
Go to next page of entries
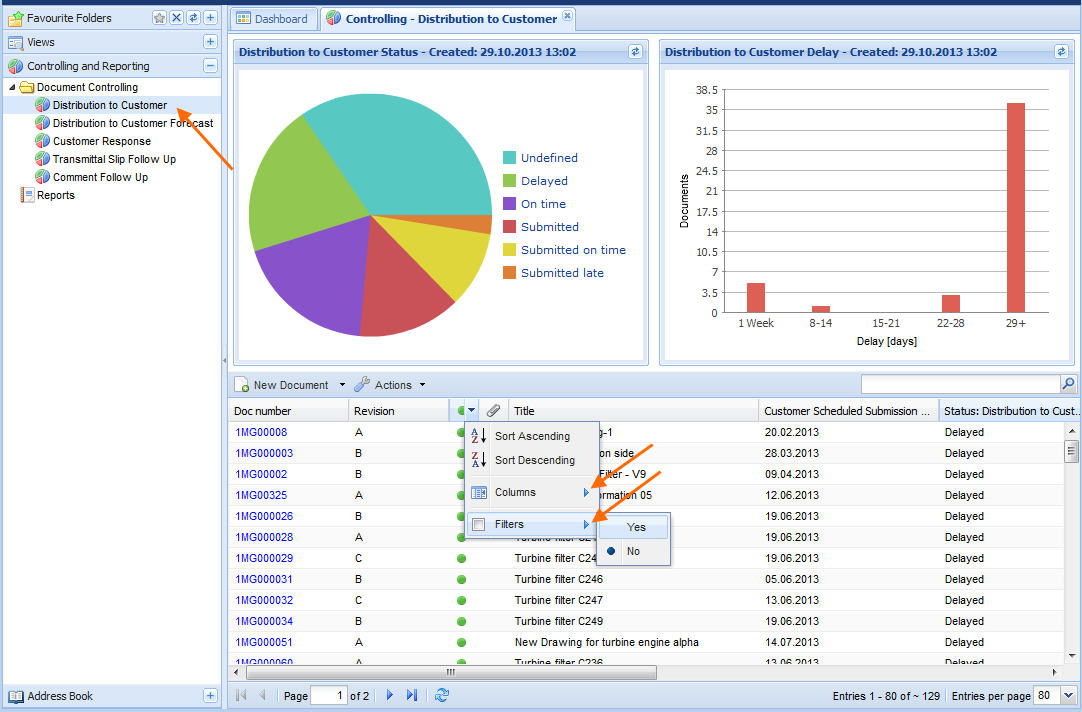tap(390, 695)
